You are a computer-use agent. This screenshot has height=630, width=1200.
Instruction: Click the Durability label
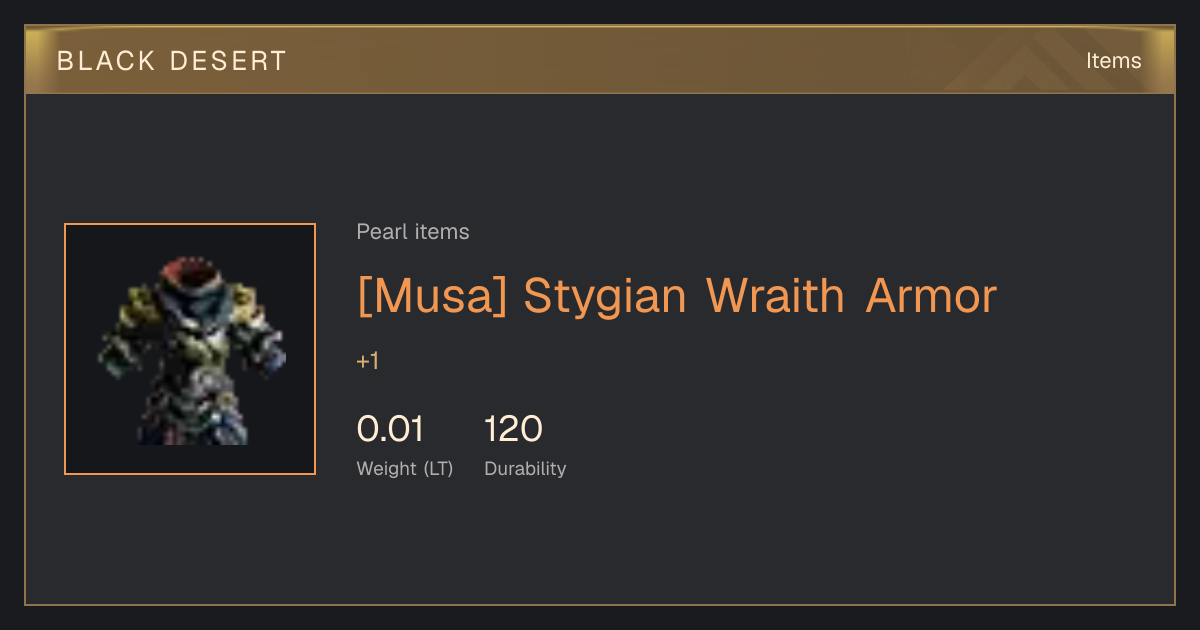click(x=525, y=469)
